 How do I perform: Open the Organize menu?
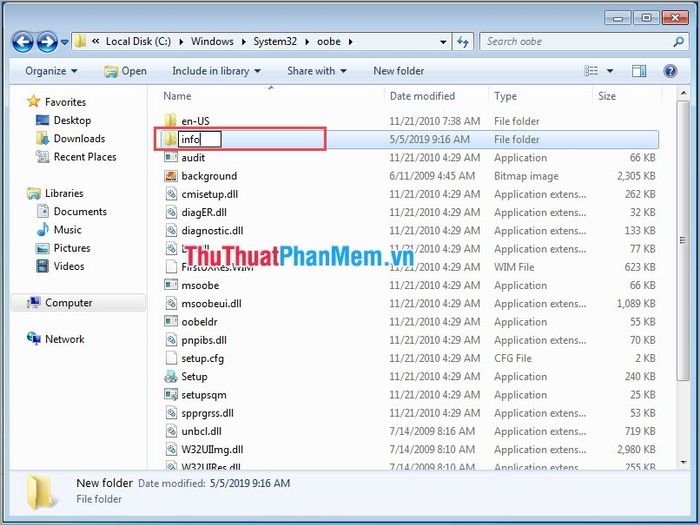[x=51, y=71]
